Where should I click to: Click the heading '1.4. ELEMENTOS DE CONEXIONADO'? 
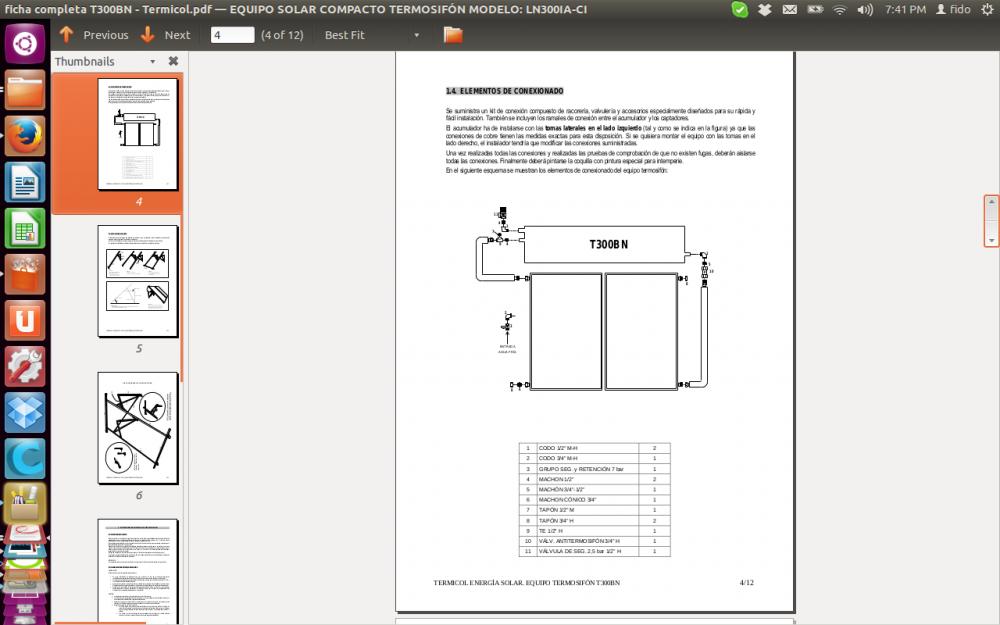pos(504,91)
